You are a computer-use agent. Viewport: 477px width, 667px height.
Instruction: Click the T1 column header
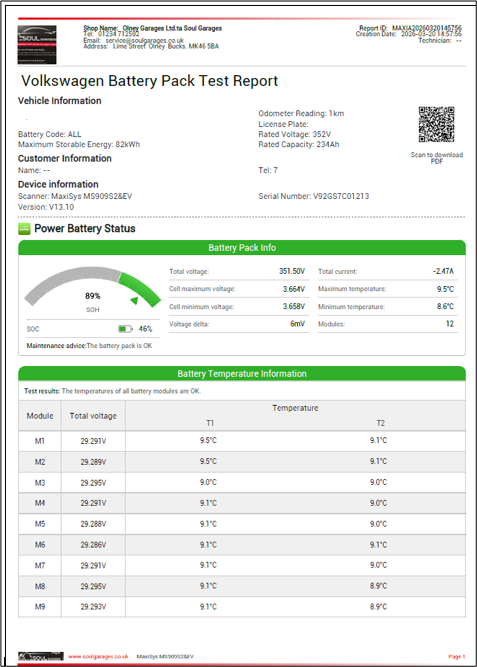pos(210,423)
